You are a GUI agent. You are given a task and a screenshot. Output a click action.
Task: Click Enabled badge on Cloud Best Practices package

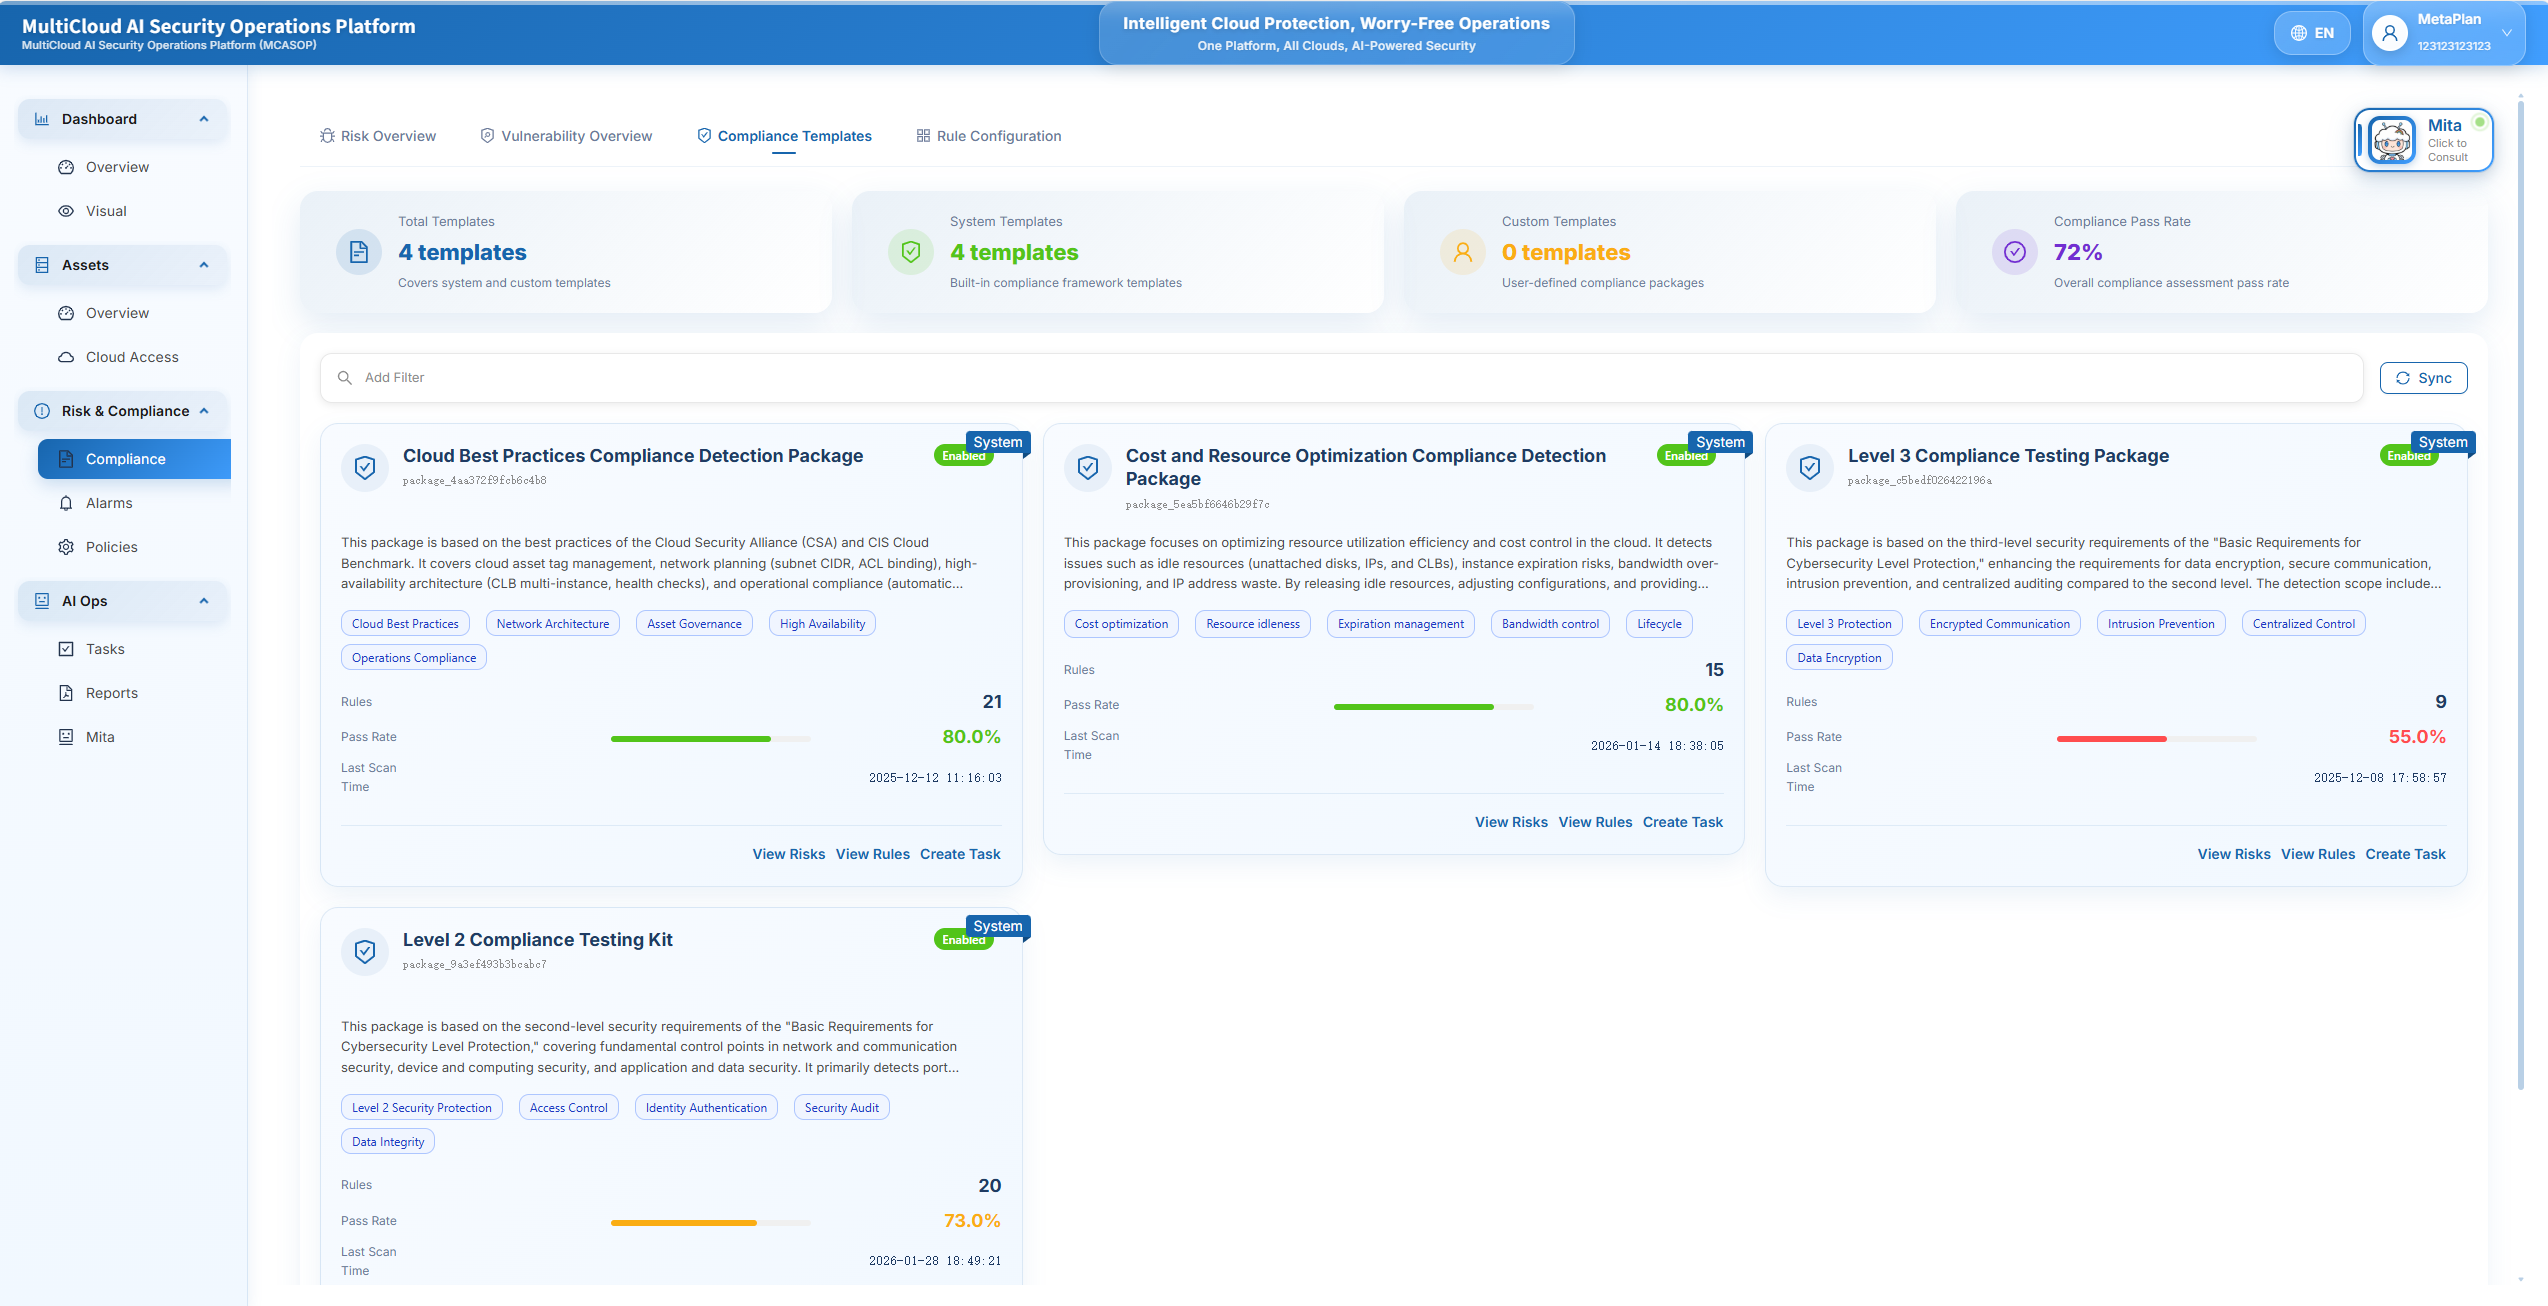pyautogui.click(x=956, y=457)
